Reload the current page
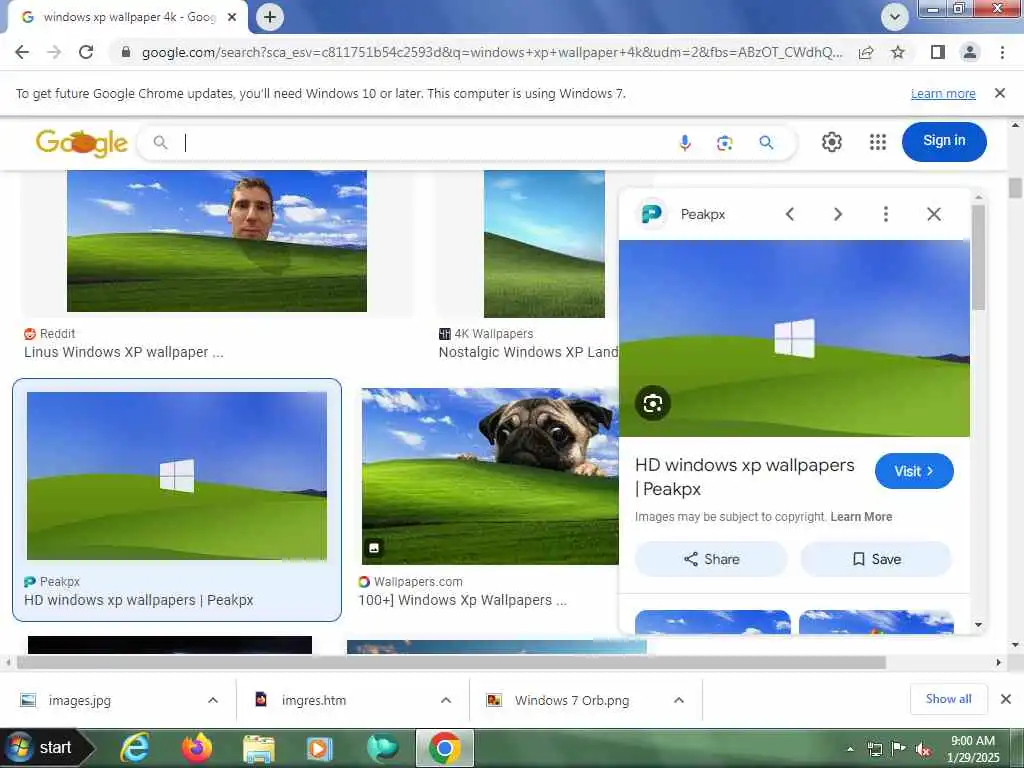The width and height of the screenshot is (1024, 768). click(86, 52)
